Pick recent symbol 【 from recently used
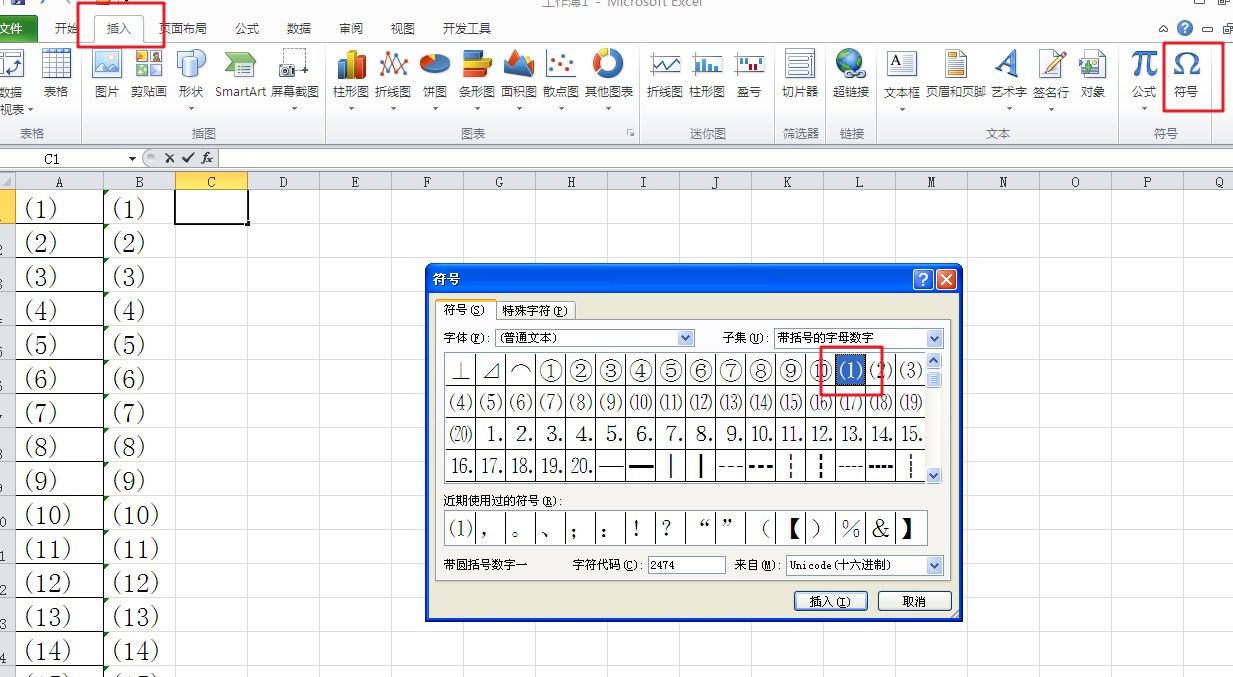This screenshot has height=677, width=1233. [x=790, y=528]
